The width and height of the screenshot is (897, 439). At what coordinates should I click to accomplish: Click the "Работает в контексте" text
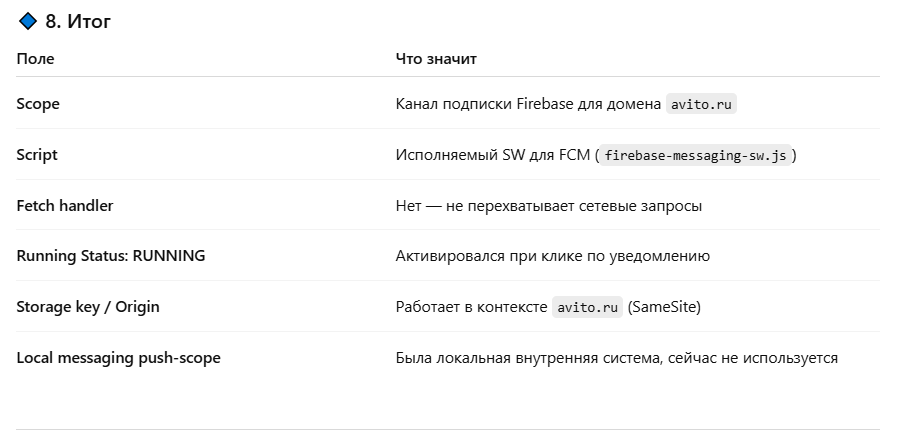pyautogui.click(x=471, y=307)
